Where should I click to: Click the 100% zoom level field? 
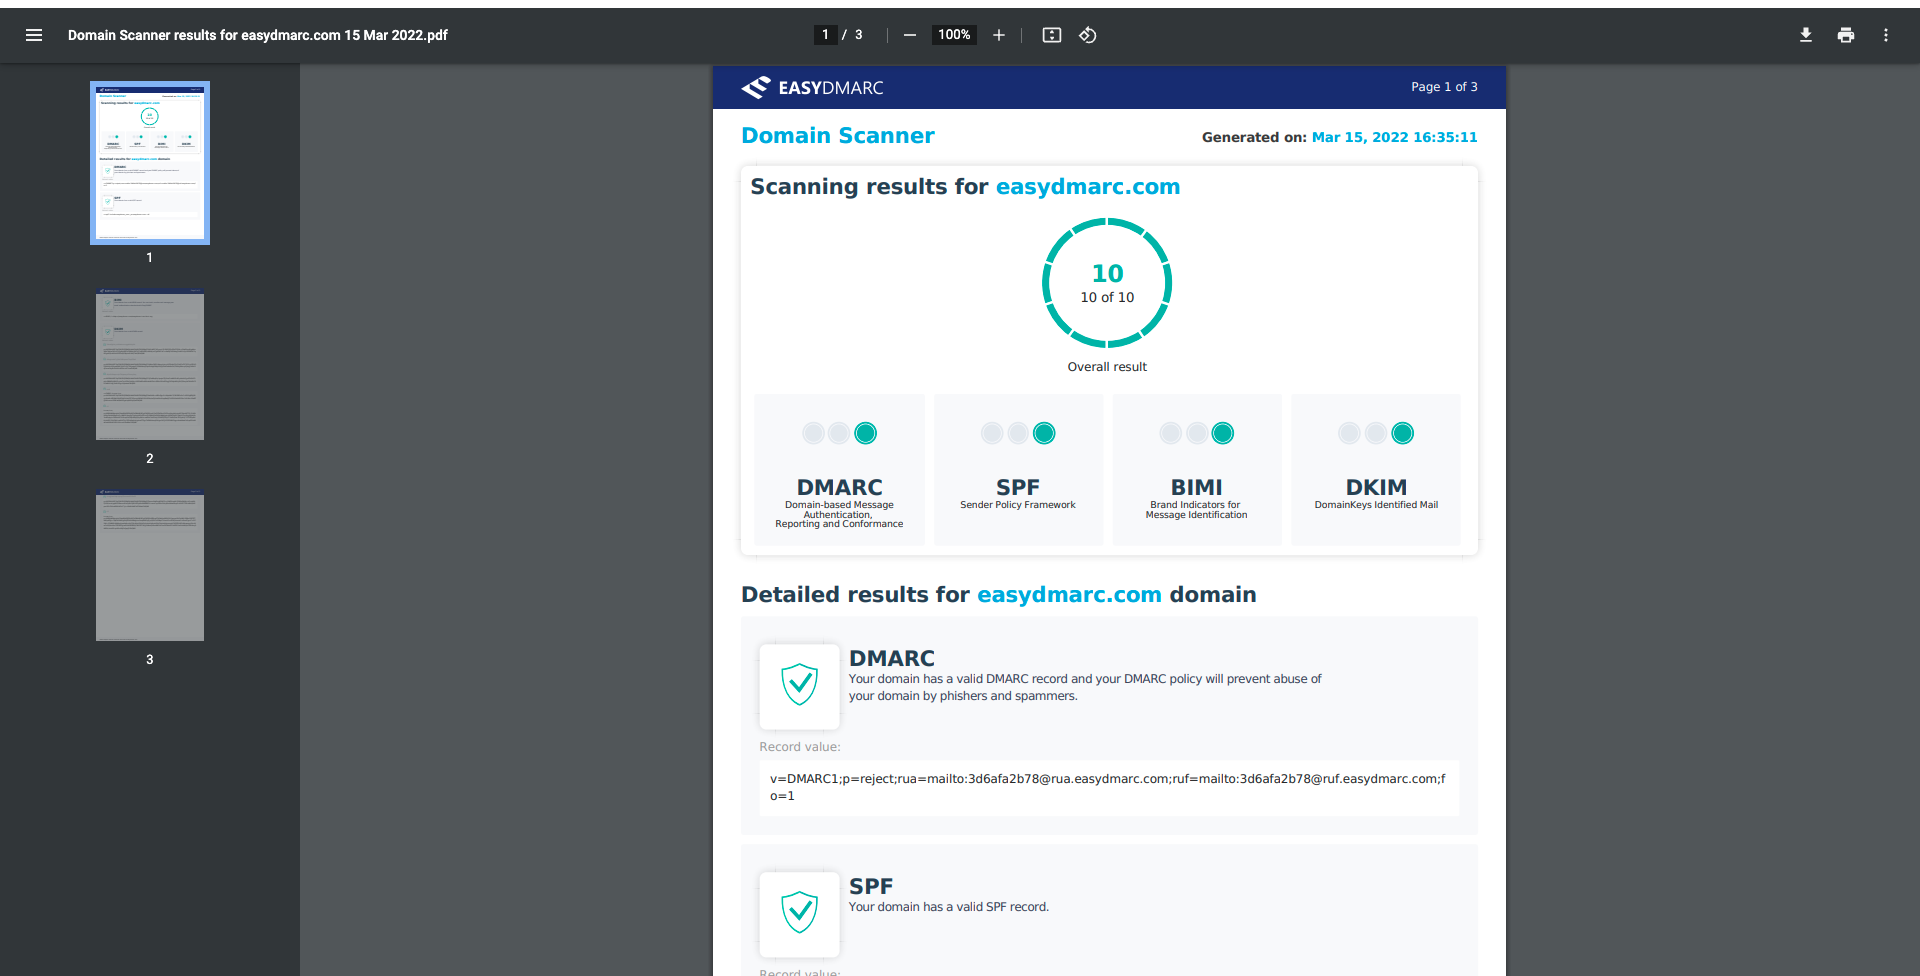pyautogui.click(x=954, y=35)
